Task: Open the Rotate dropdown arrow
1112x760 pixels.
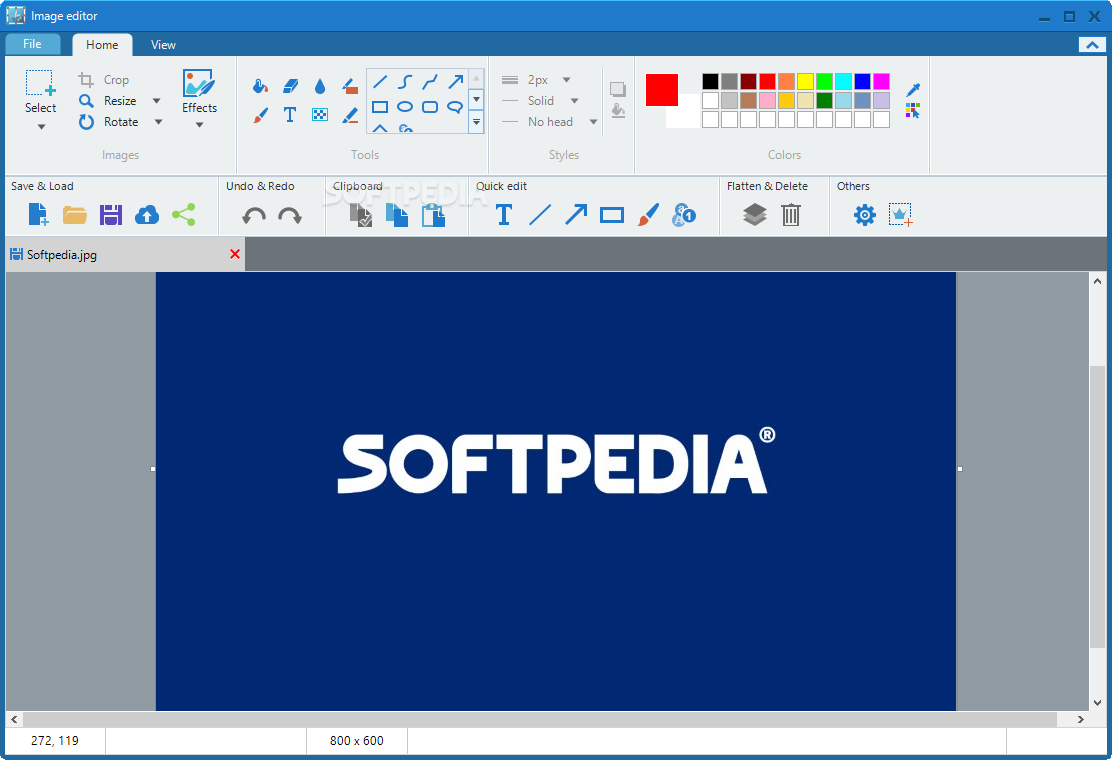Action: 158,122
